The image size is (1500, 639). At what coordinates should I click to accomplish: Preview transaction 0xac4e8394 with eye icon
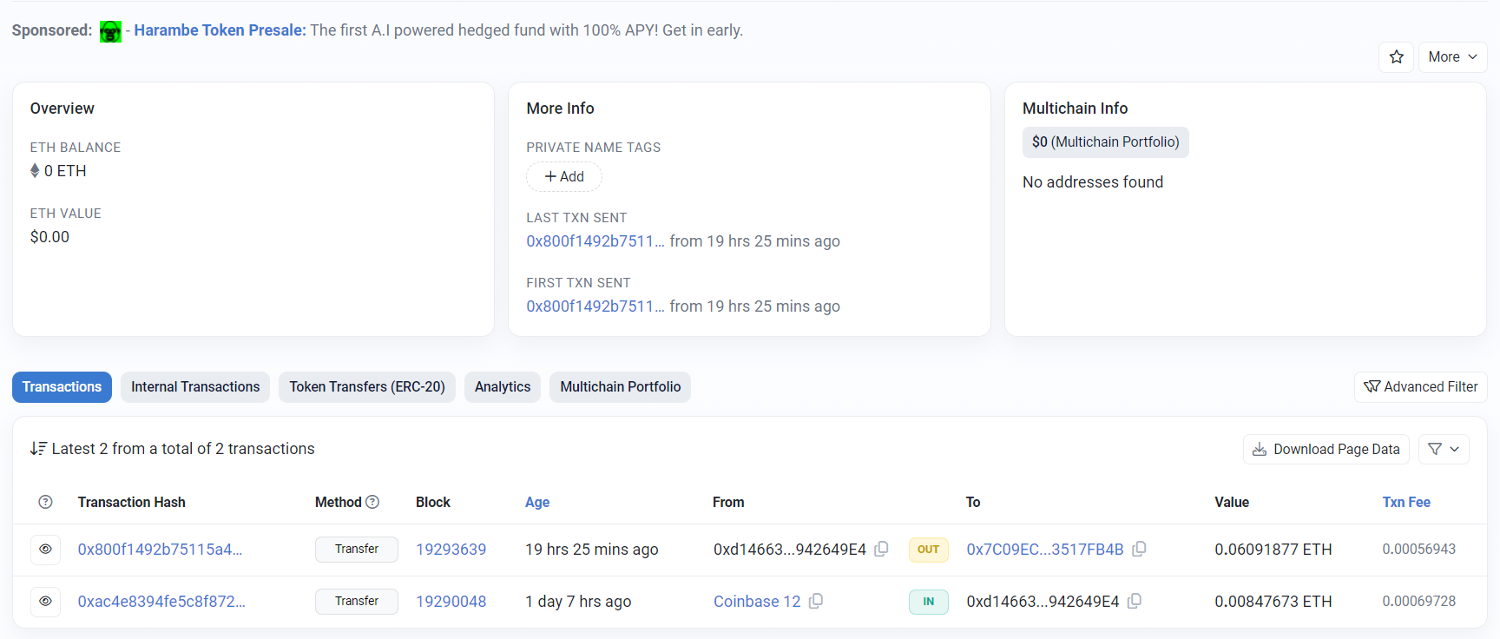45,601
